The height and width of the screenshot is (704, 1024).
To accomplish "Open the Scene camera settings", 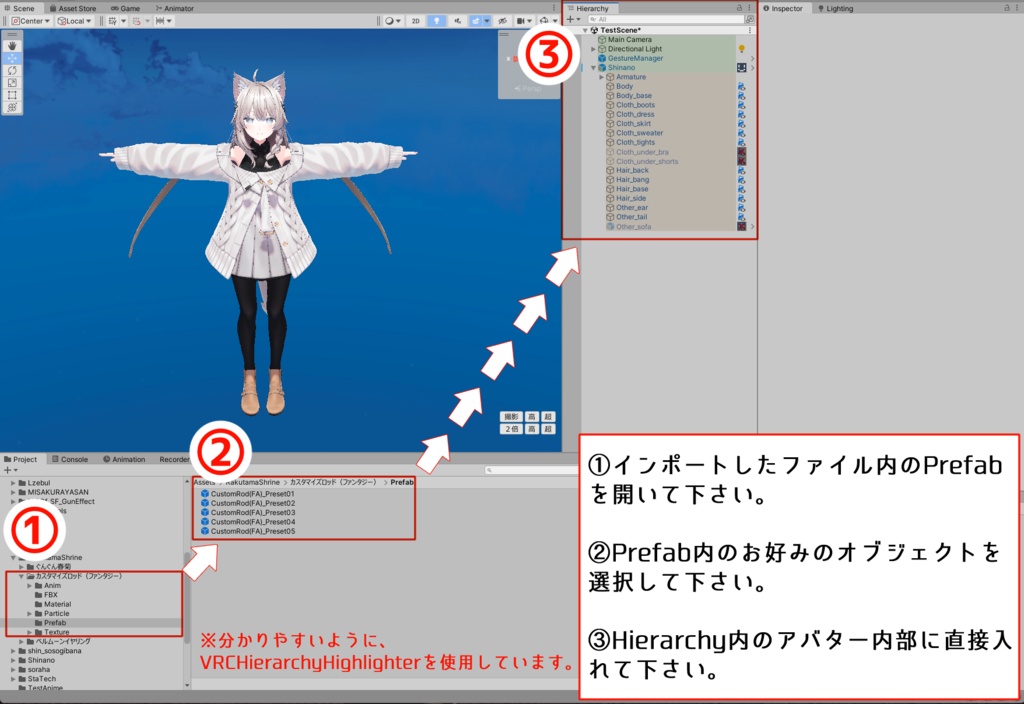I will (x=522, y=21).
